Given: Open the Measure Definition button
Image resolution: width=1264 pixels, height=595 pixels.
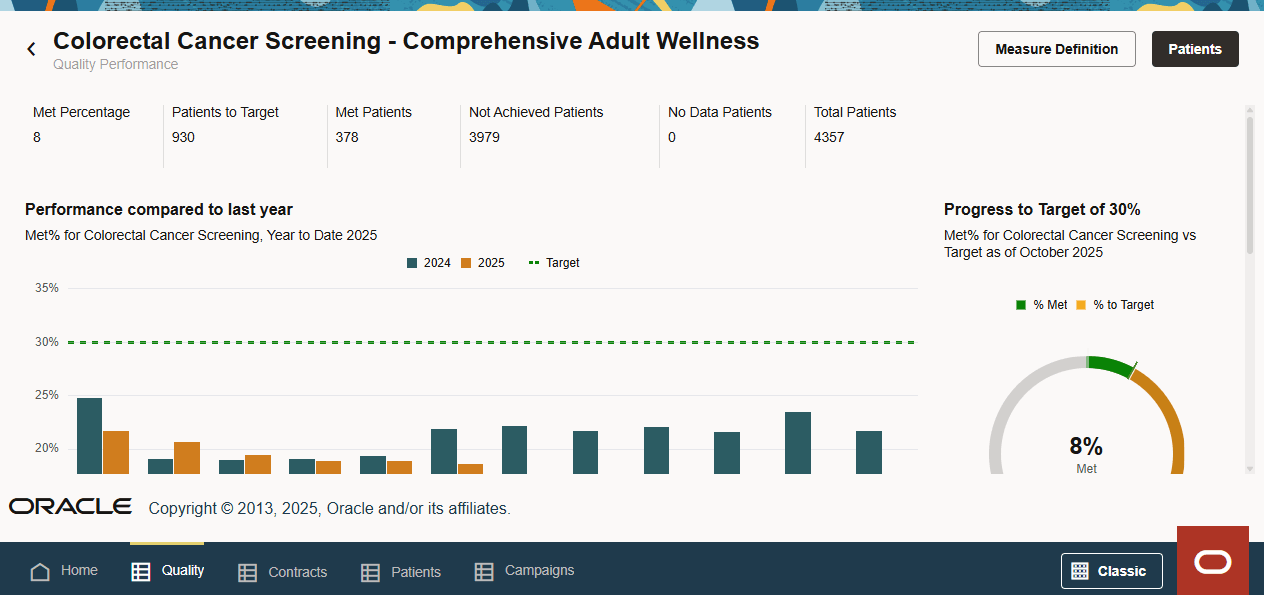Looking at the screenshot, I should (x=1056, y=49).
